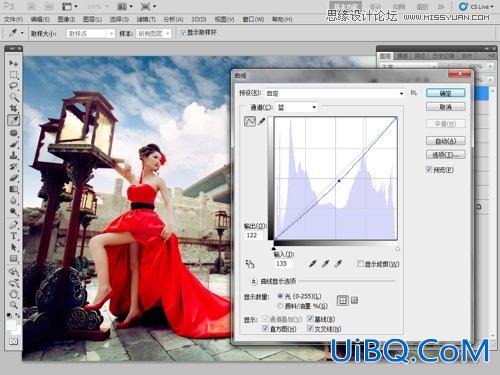This screenshot has height=375, width=500.
Task: Open the Image (图像) menu
Action: click(x=66, y=19)
